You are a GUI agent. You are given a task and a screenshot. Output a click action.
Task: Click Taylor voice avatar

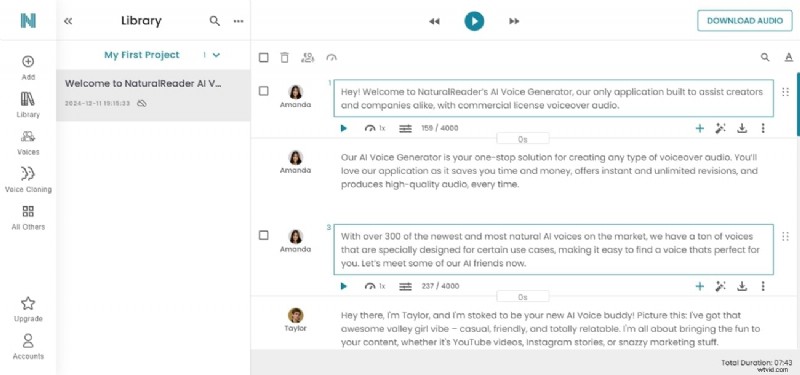[x=295, y=315]
